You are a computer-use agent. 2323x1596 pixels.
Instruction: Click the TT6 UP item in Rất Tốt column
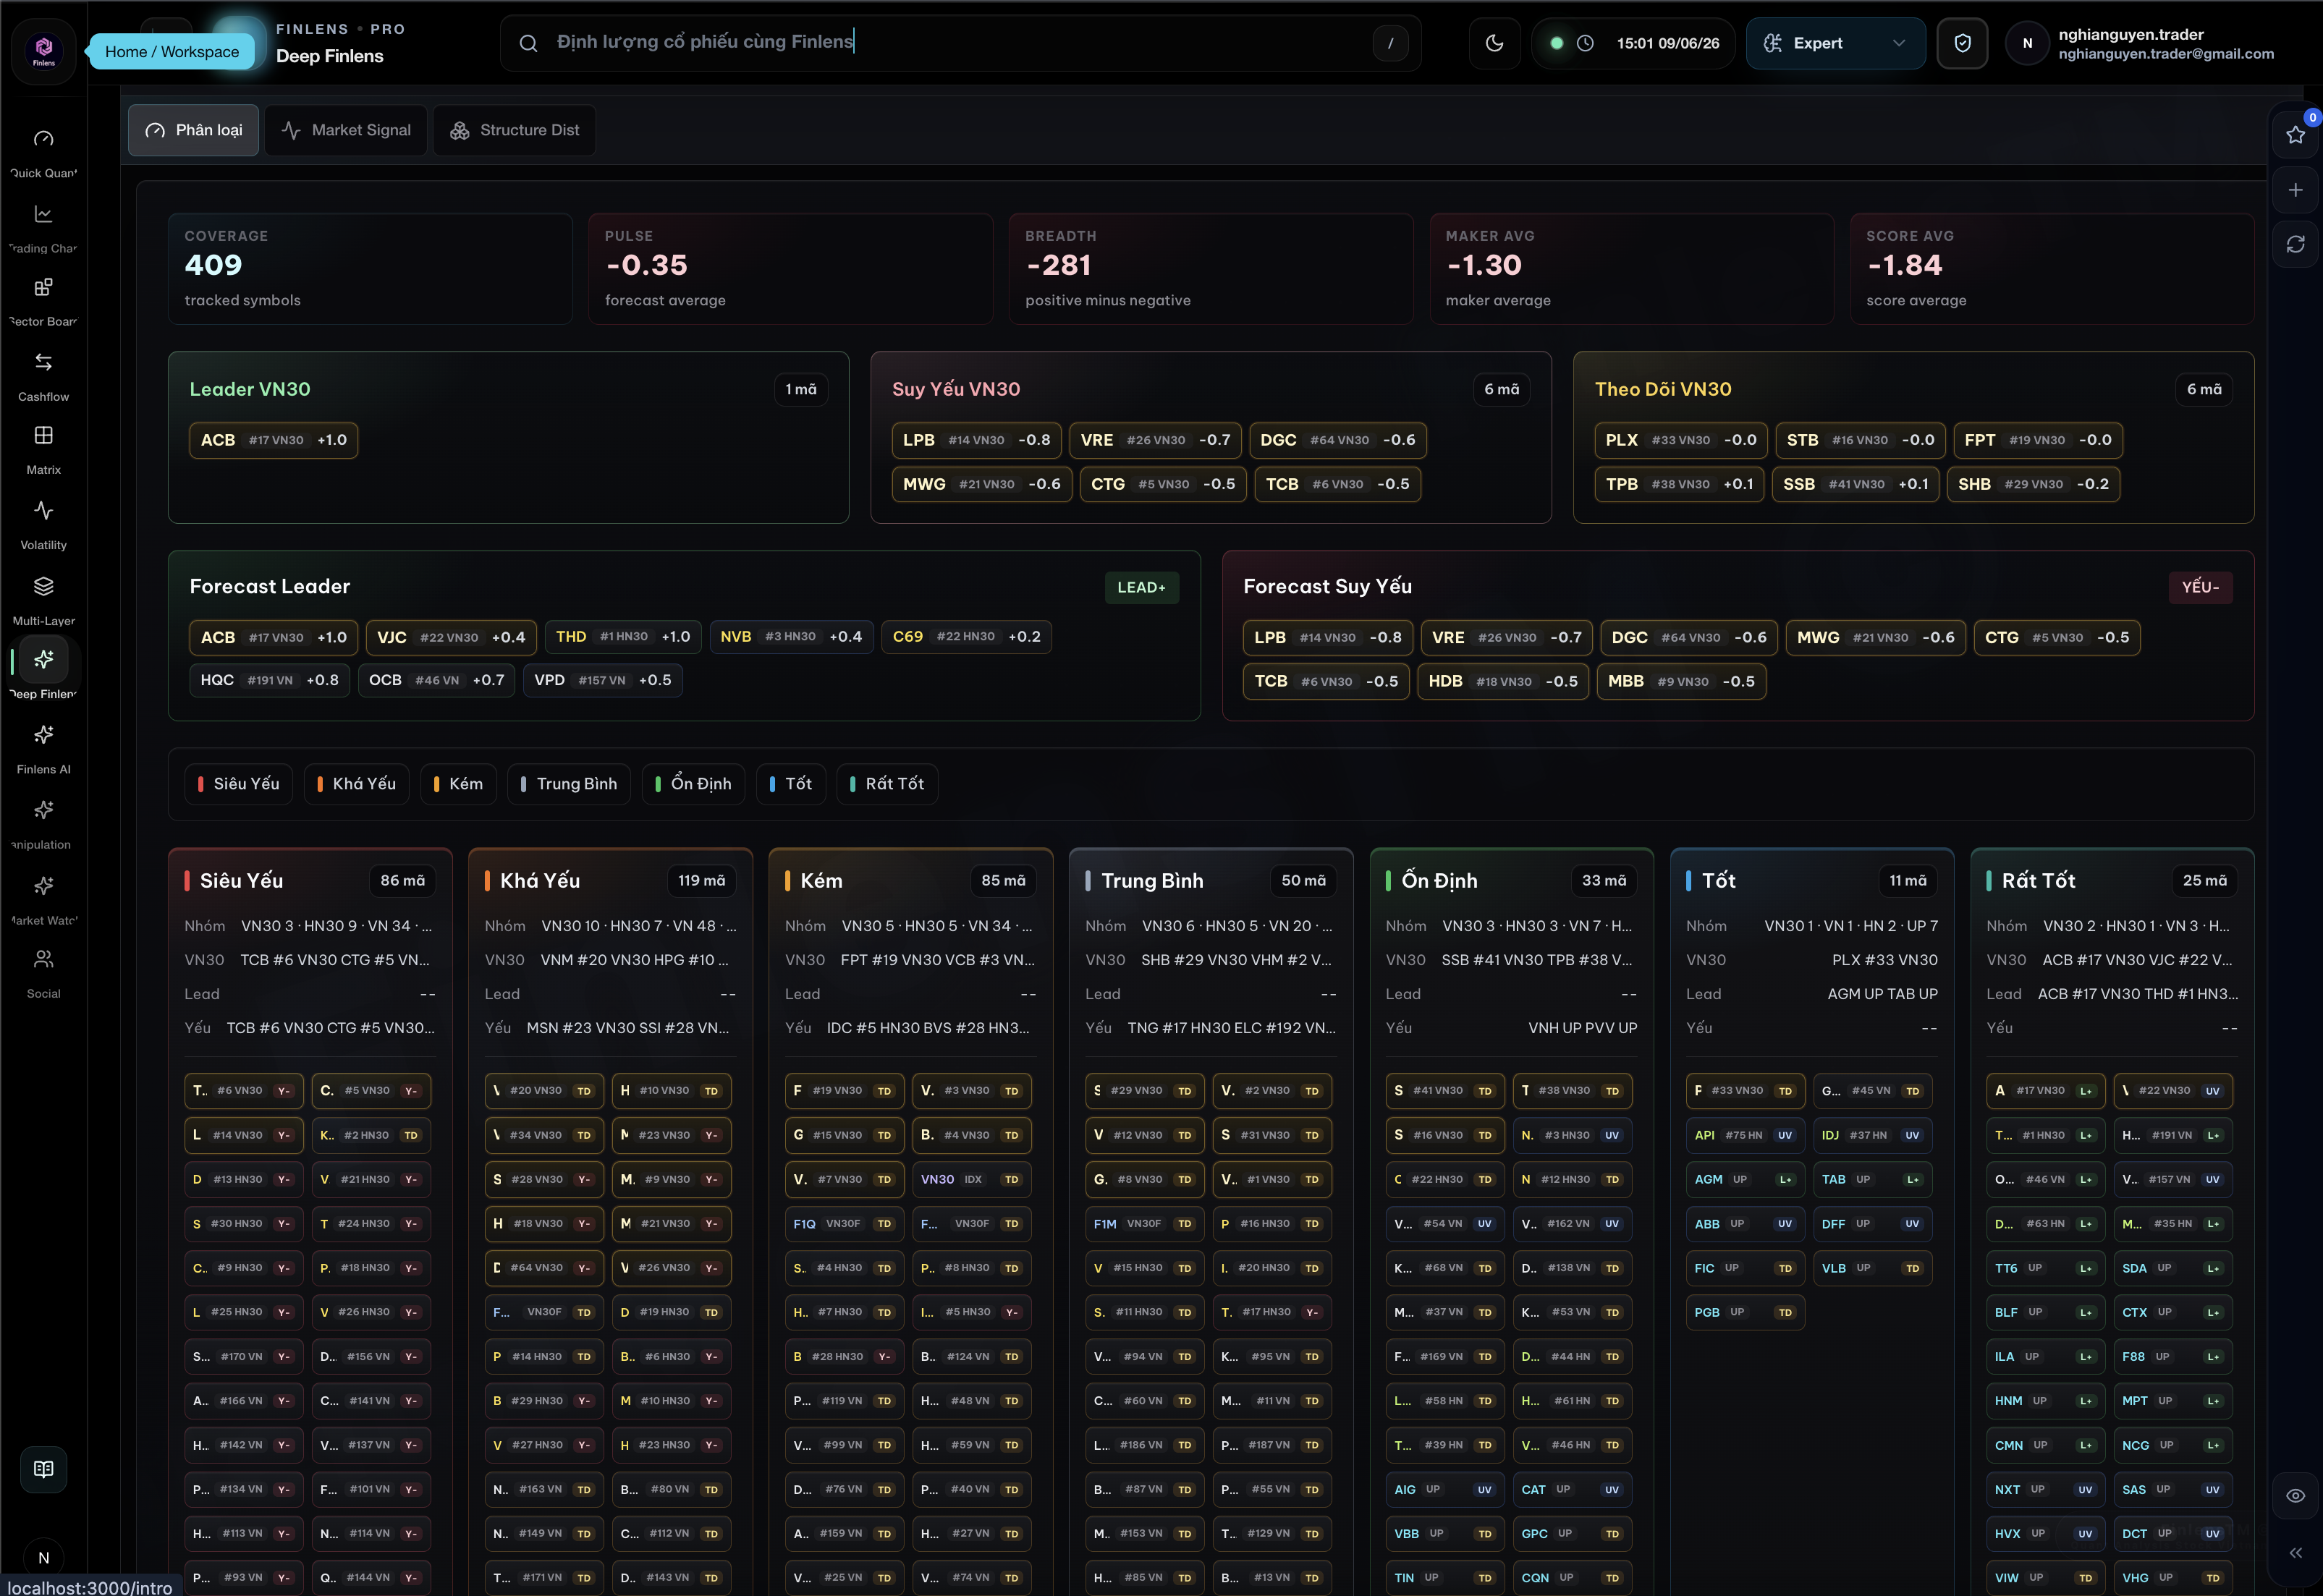(x=2045, y=1268)
